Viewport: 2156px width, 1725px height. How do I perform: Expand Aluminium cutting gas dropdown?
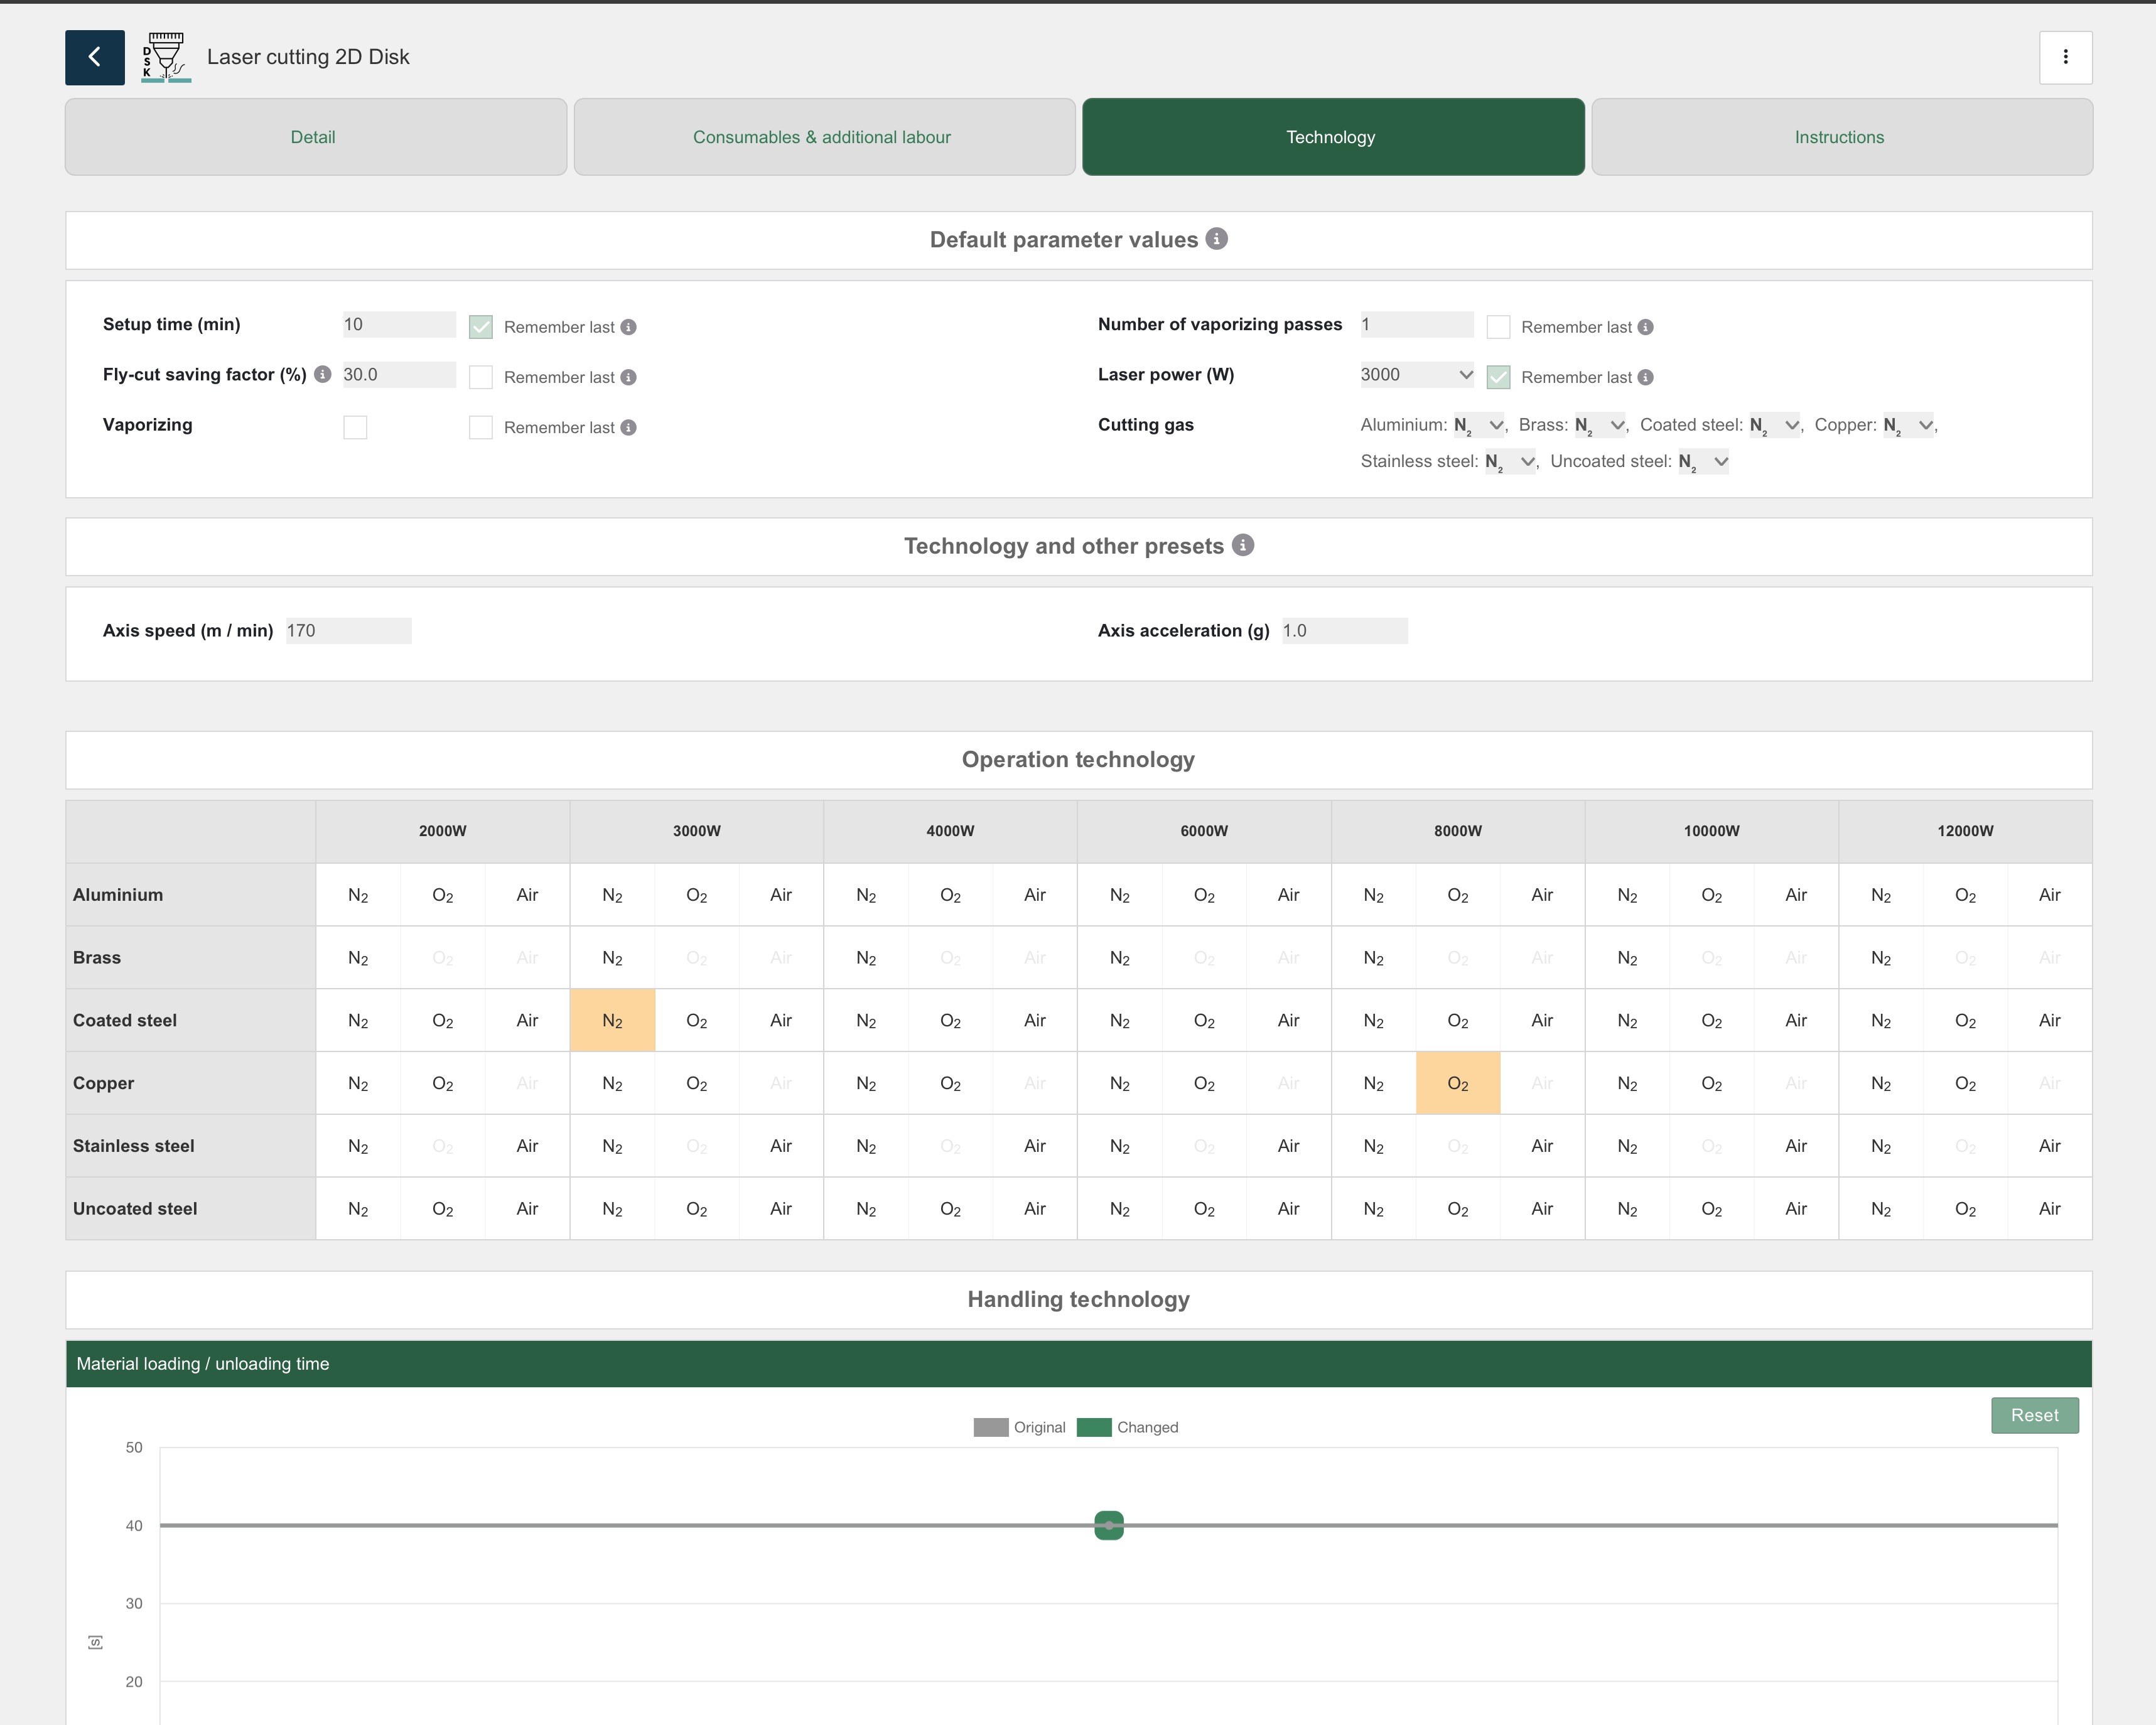1479,425
